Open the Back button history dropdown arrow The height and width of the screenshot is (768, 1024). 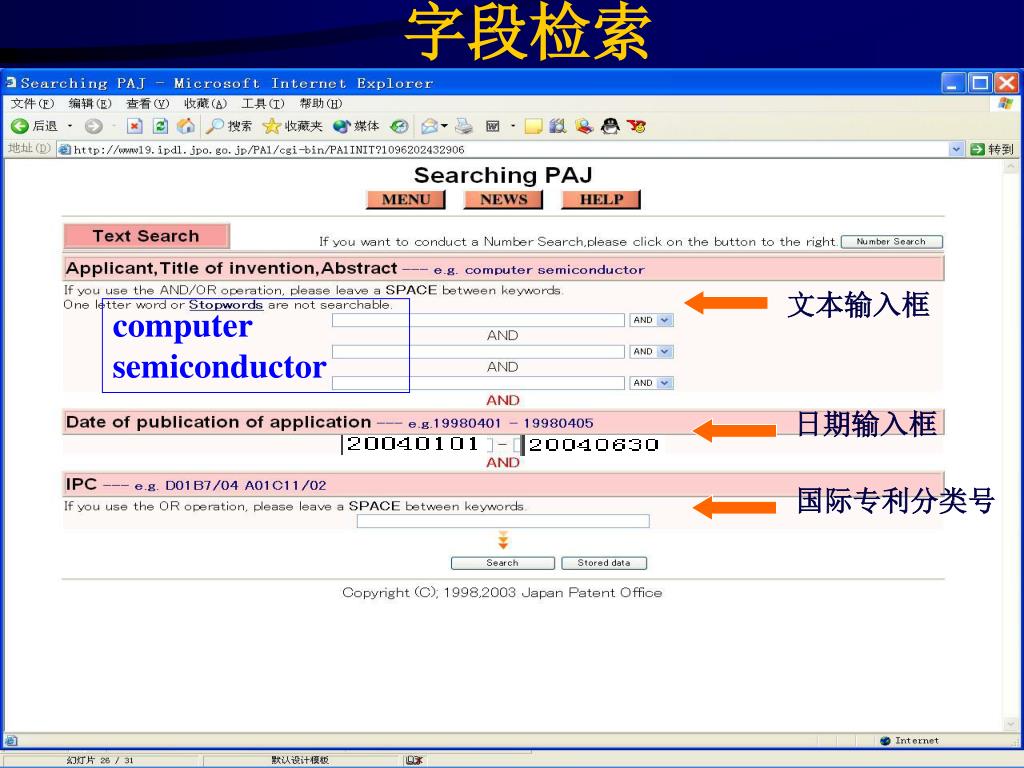coord(69,126)
